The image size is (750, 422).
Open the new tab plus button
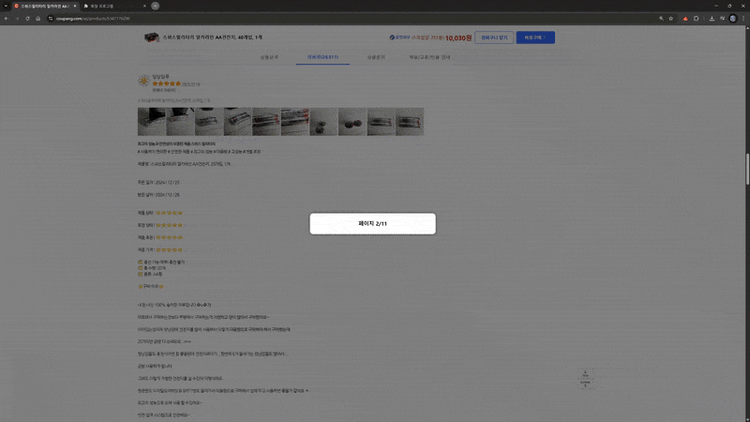click(x=155, y=6)
